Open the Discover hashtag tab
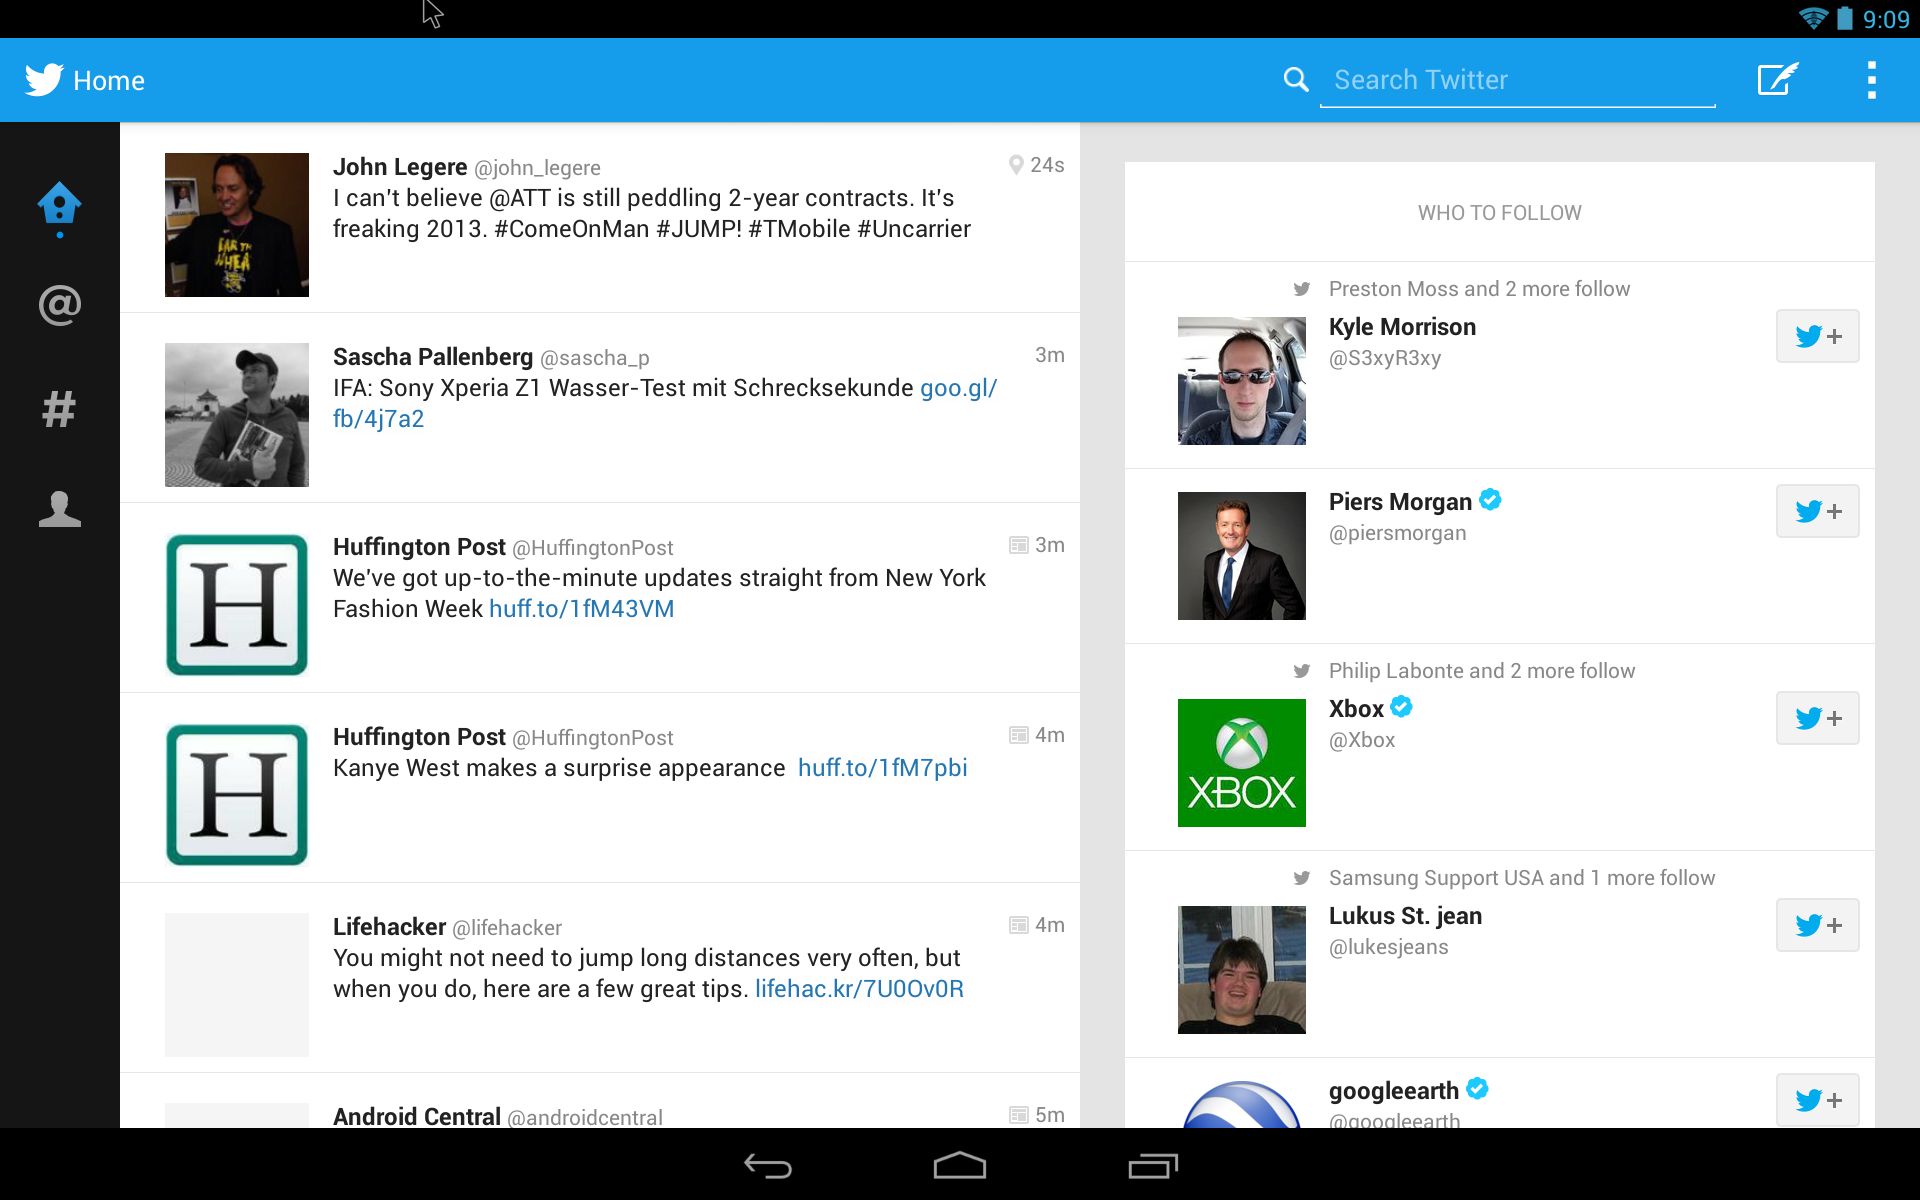This screenshot has height=1200, width=1920. [59, 409]
